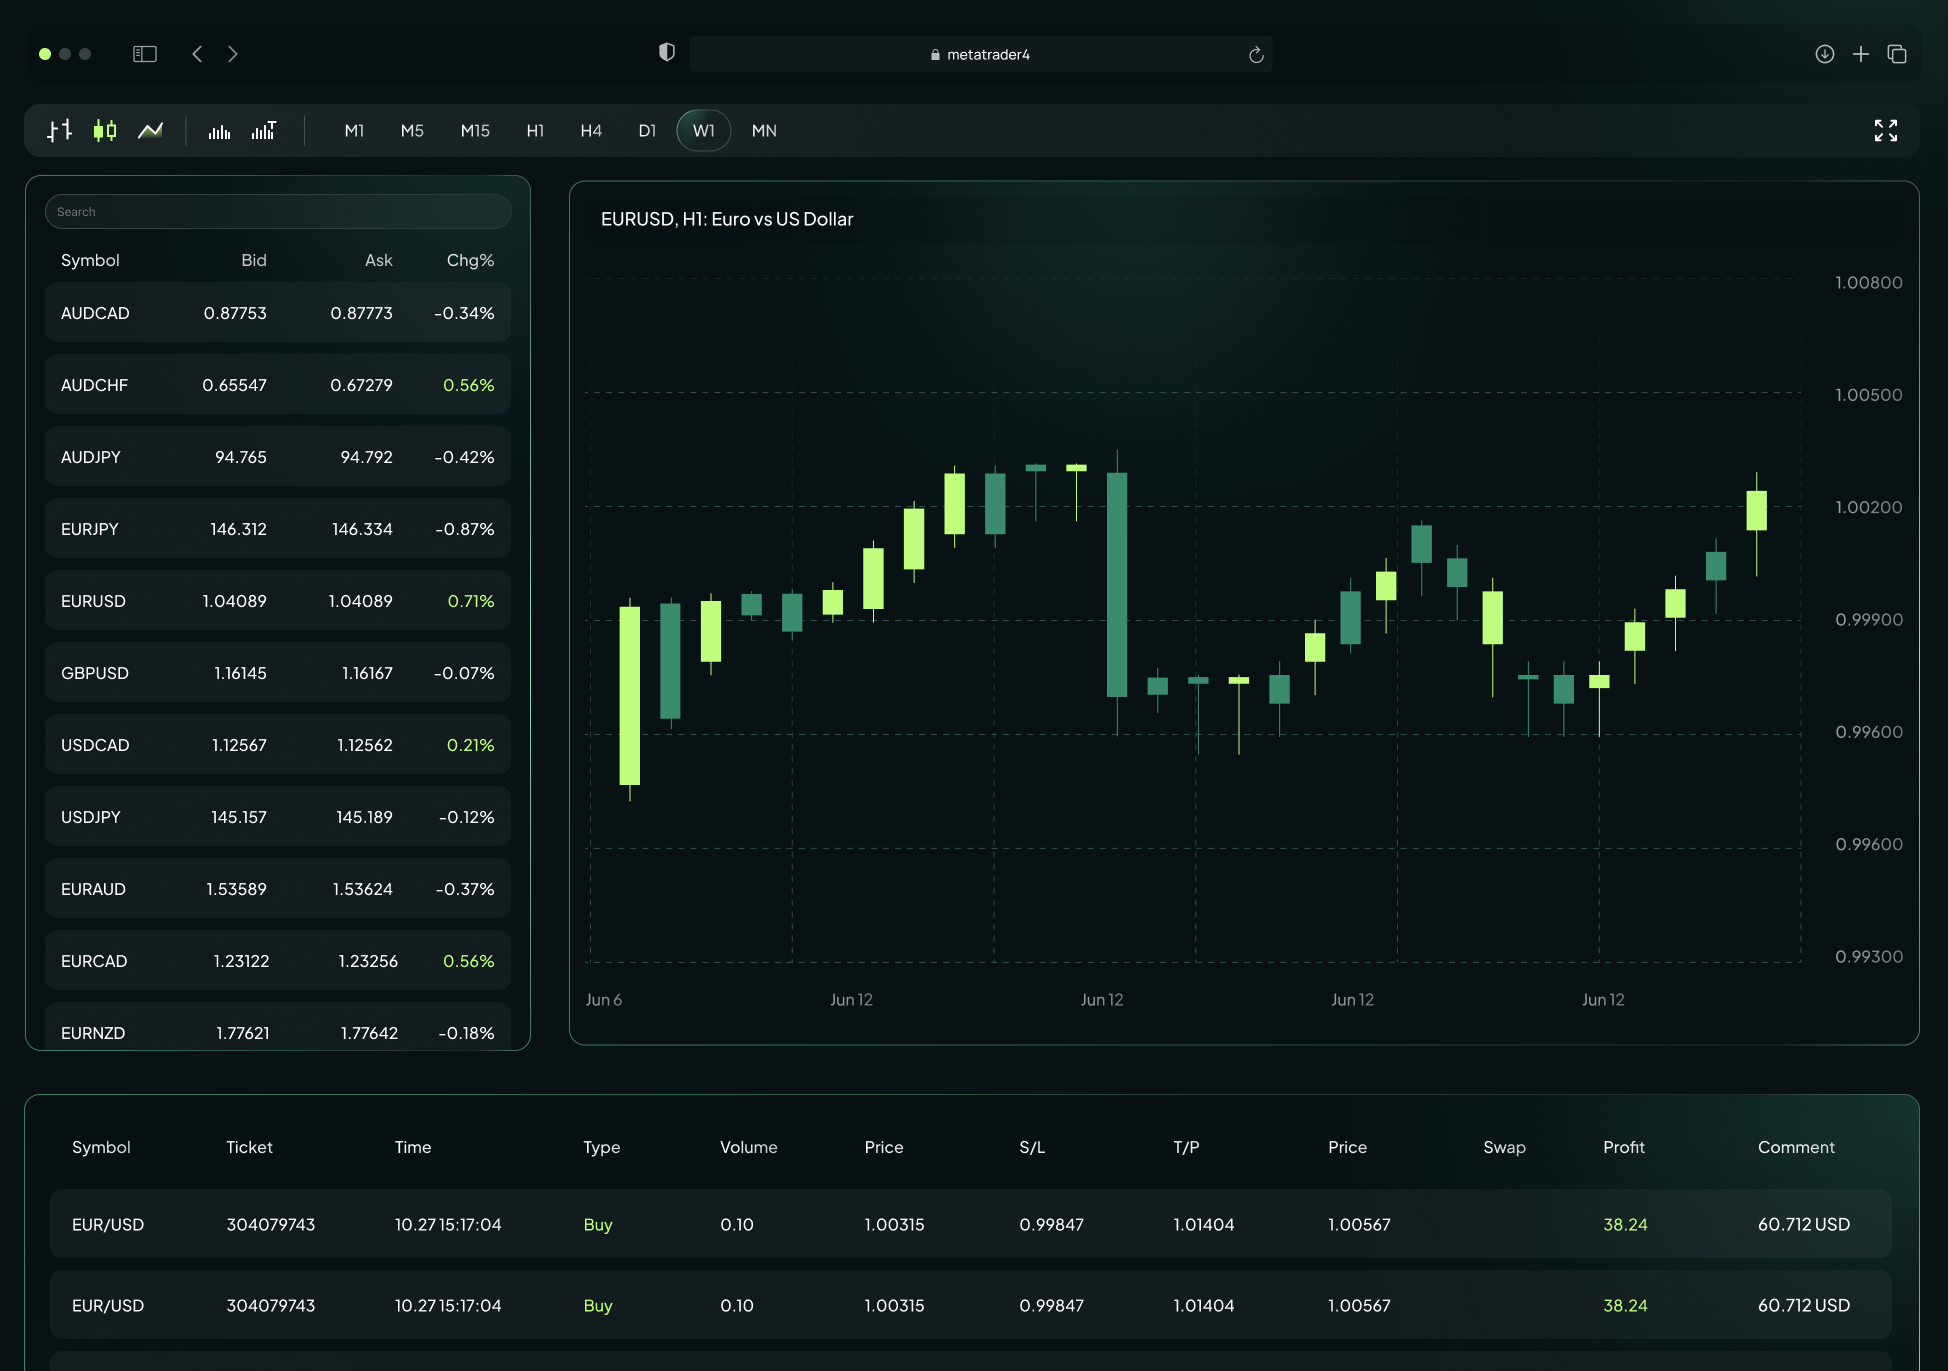This screenshot has height=1371, width=1948.
Task: Activate the MN monthly timeframe
Action: [764, 130]
